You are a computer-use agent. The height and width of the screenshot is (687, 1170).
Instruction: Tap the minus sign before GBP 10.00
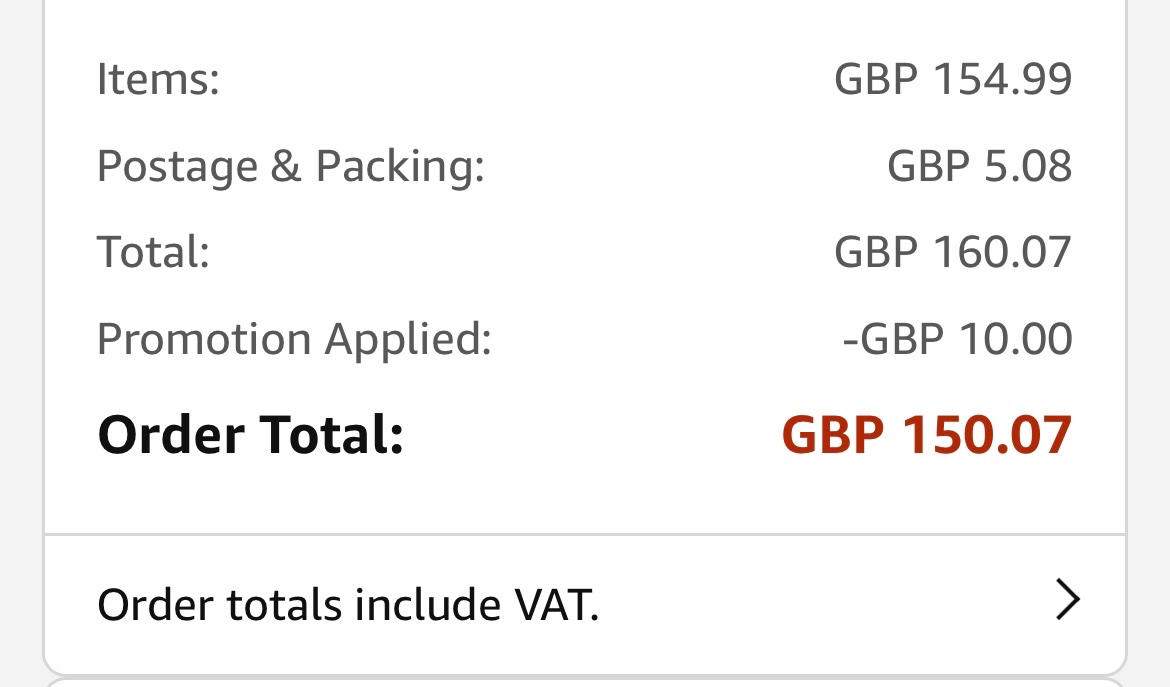click(x=851, y=343)
